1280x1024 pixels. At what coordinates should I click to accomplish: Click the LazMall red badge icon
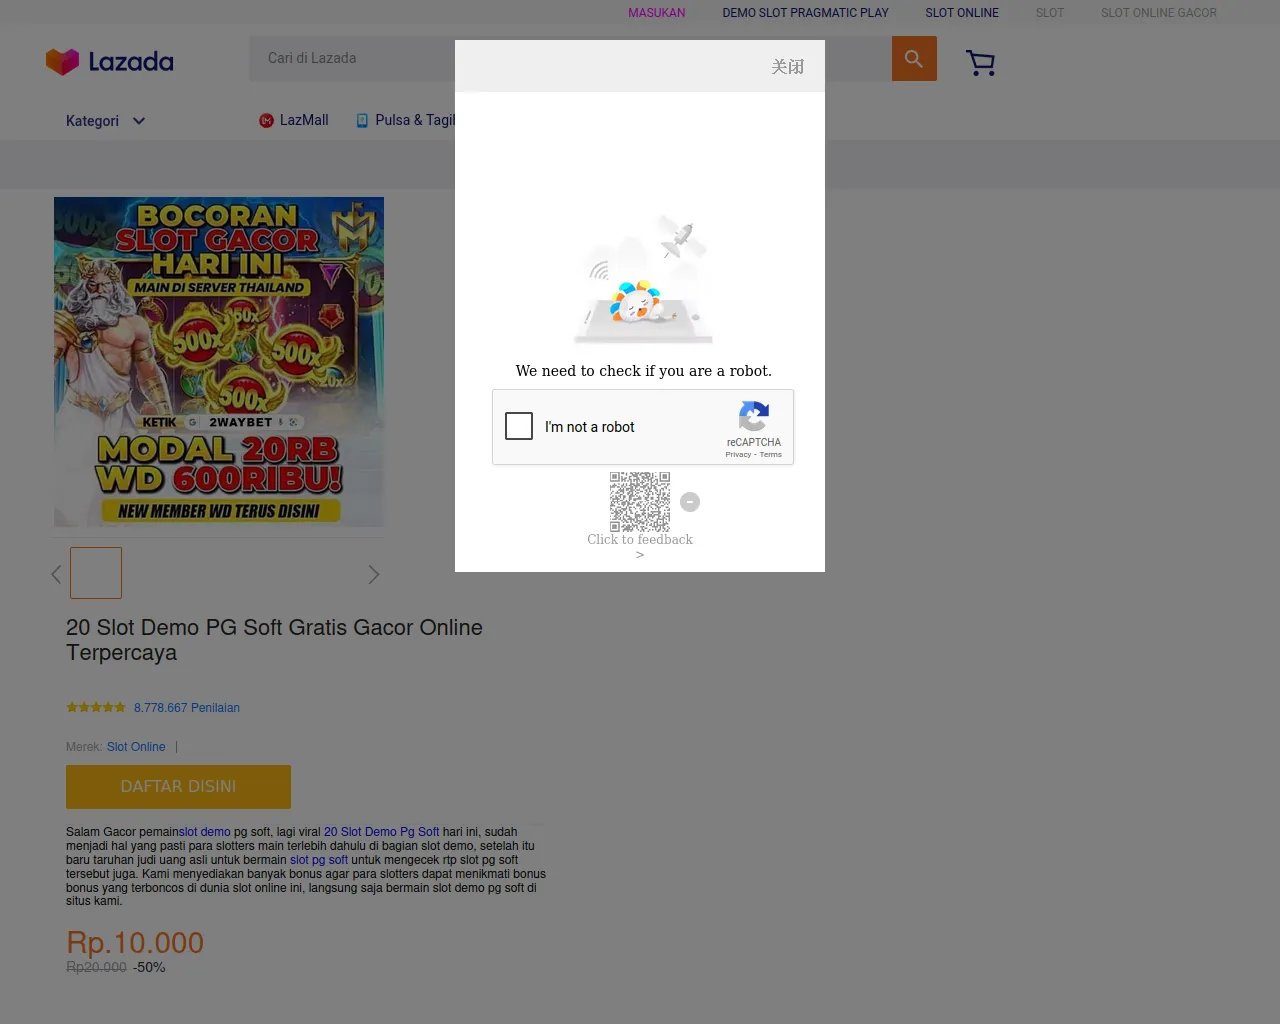point(266,120)
